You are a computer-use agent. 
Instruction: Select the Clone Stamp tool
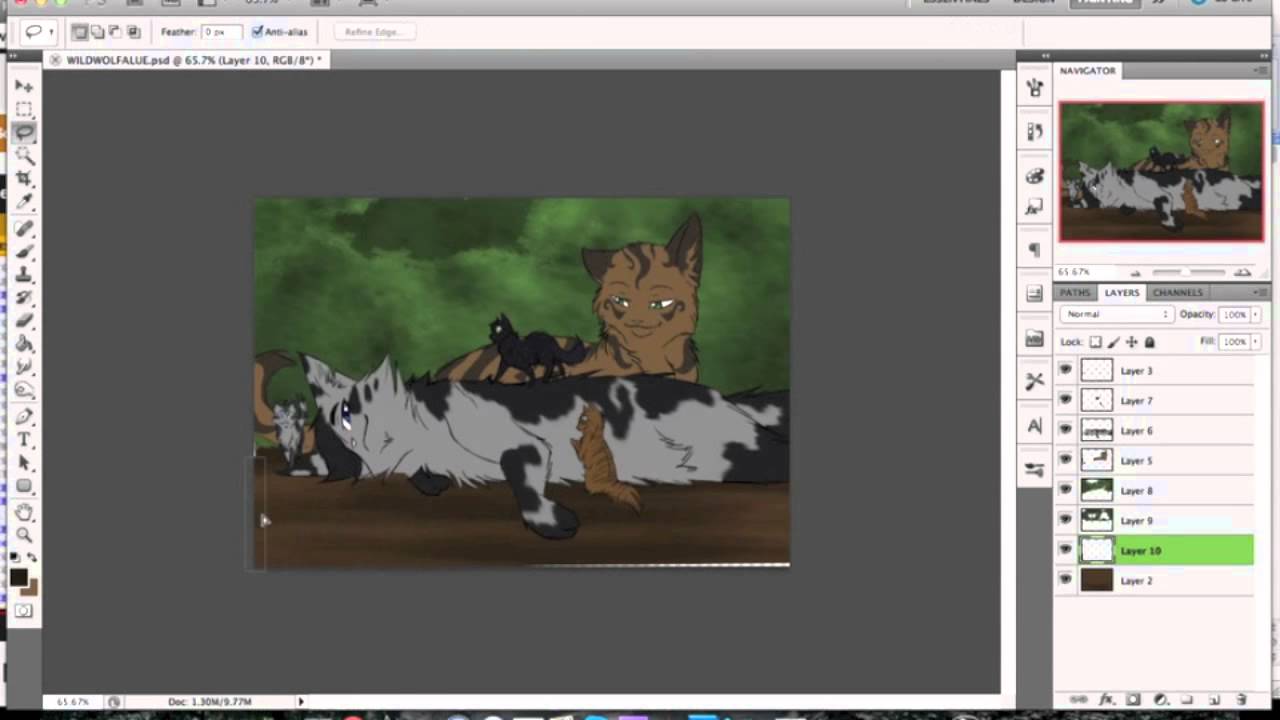pos(24,275)
